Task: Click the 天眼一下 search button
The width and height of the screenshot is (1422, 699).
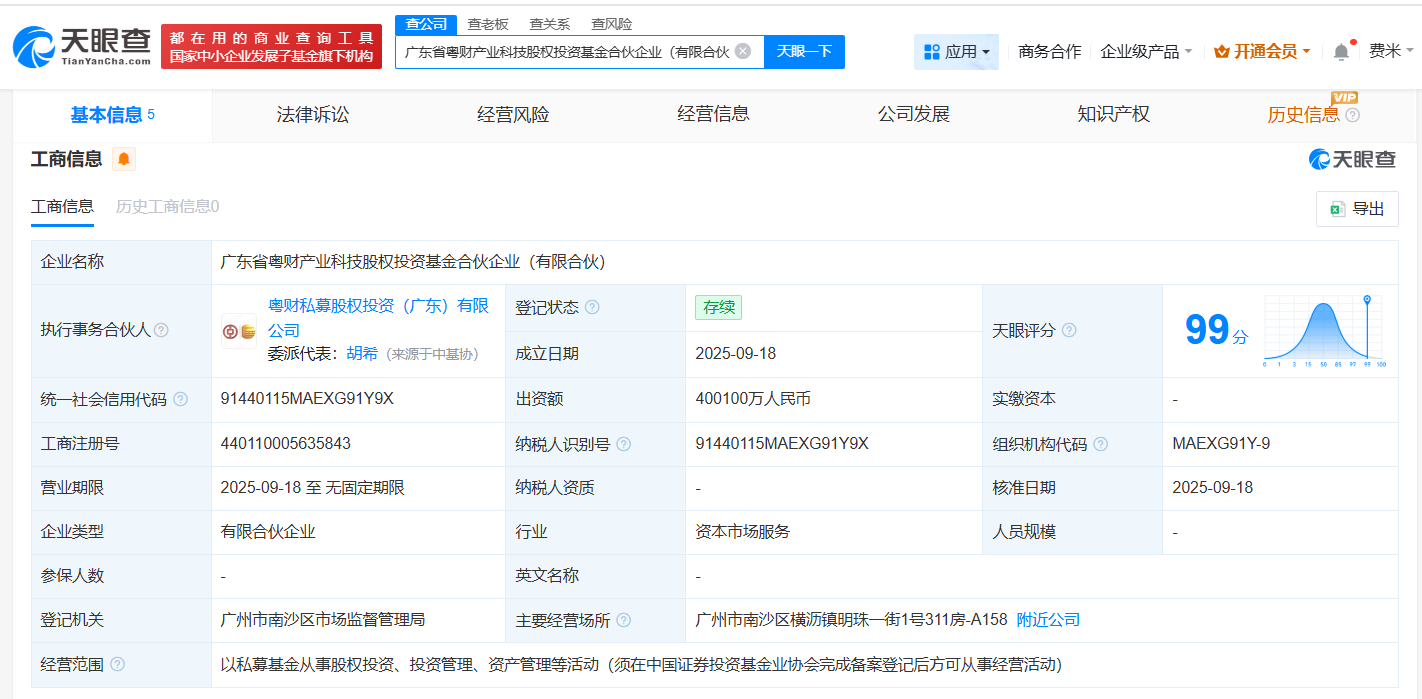Action: click(804, 52)
